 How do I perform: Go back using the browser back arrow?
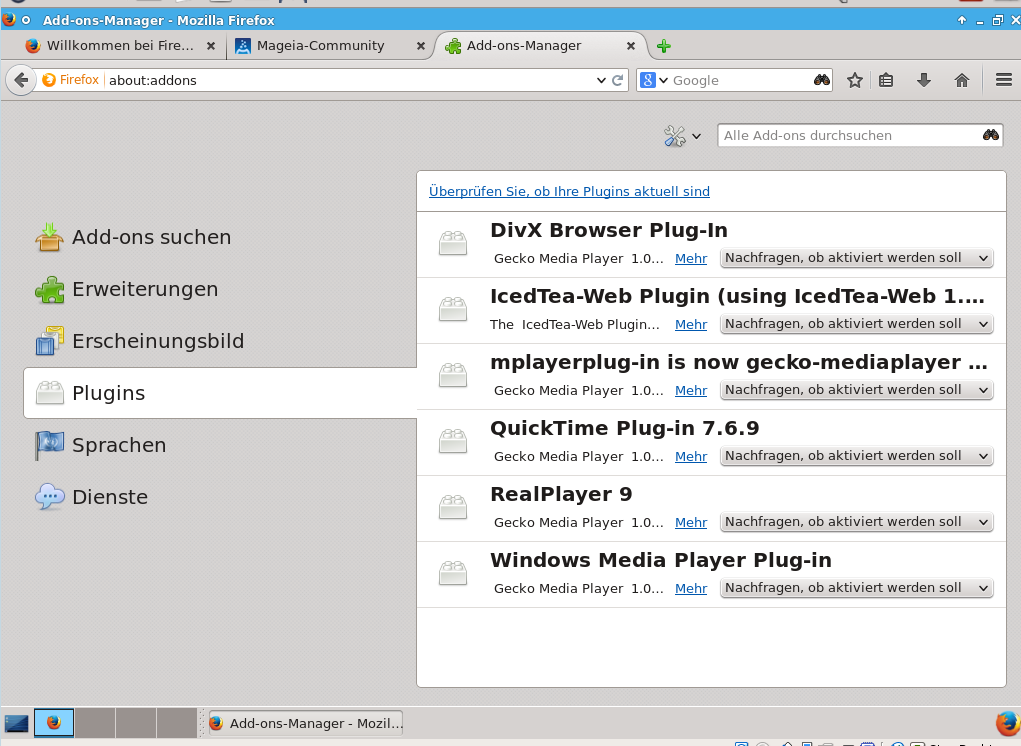21,81
